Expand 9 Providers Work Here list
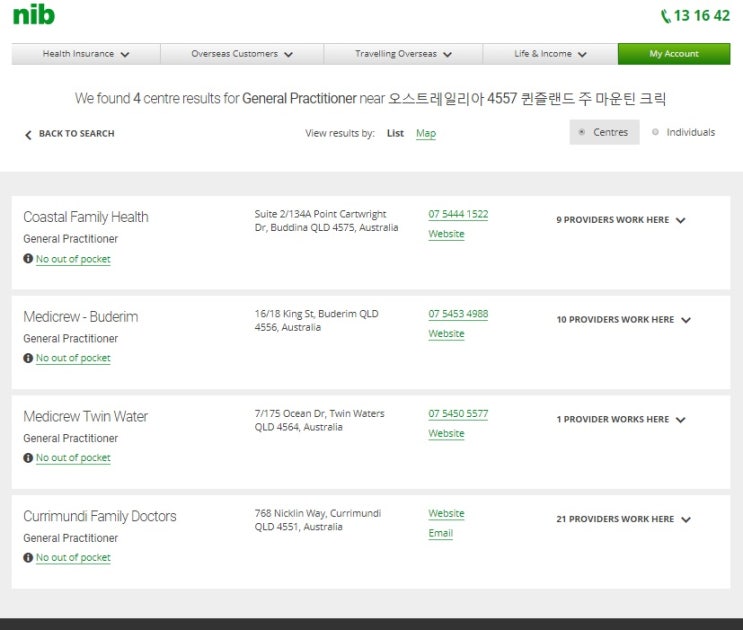743x630 pixels. tap(621, 220)
